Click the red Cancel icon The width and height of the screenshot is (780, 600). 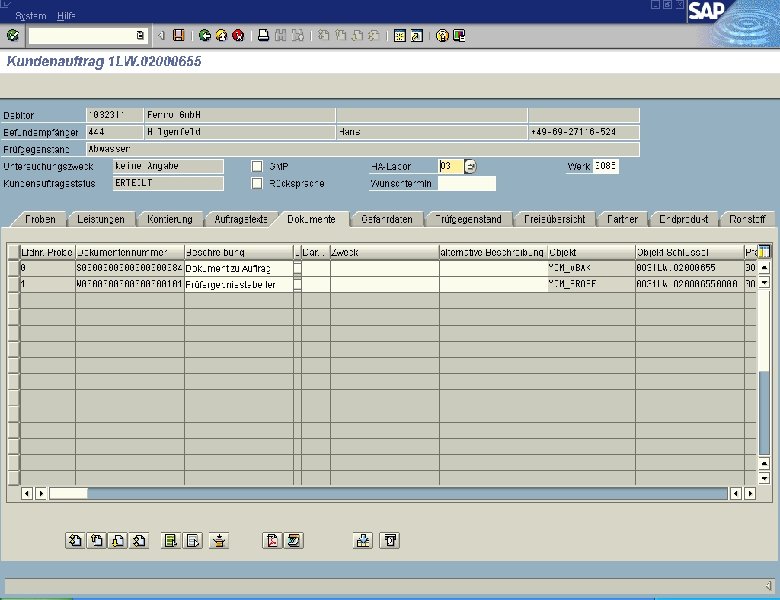(x=238, y=35)
